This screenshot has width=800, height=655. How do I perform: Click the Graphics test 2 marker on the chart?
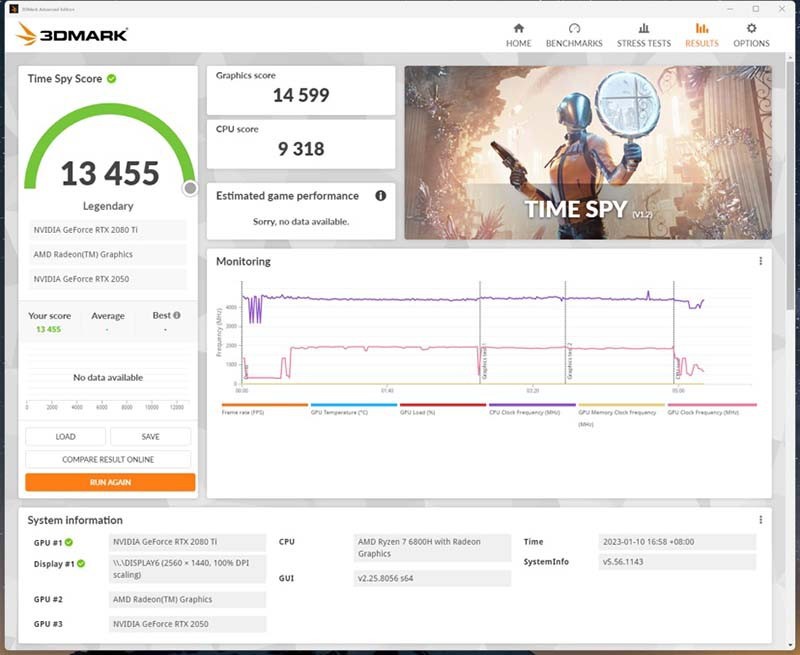pos(569,360)
